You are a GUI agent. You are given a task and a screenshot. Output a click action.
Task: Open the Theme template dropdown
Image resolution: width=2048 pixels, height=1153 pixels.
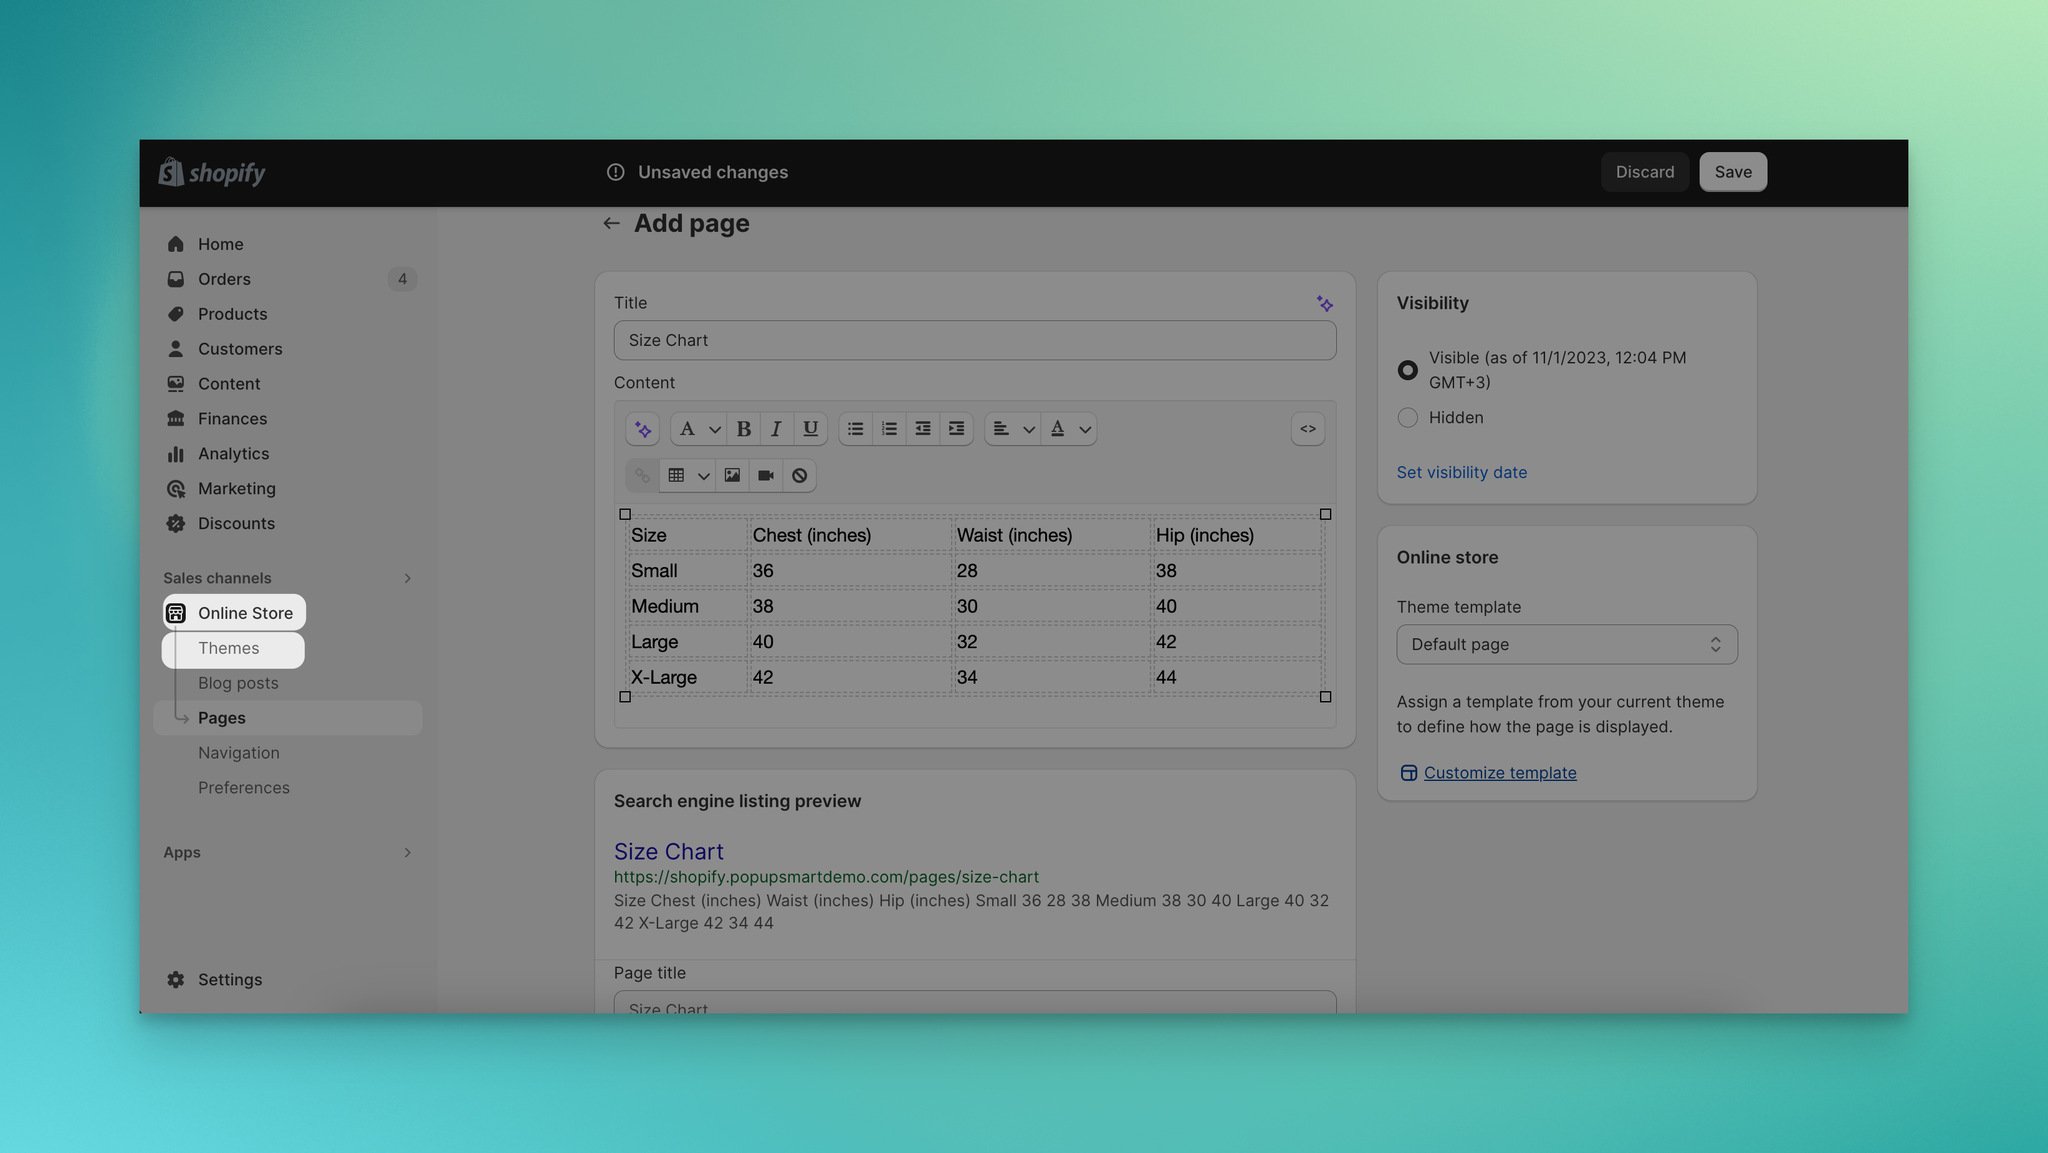click(1566, 645)
